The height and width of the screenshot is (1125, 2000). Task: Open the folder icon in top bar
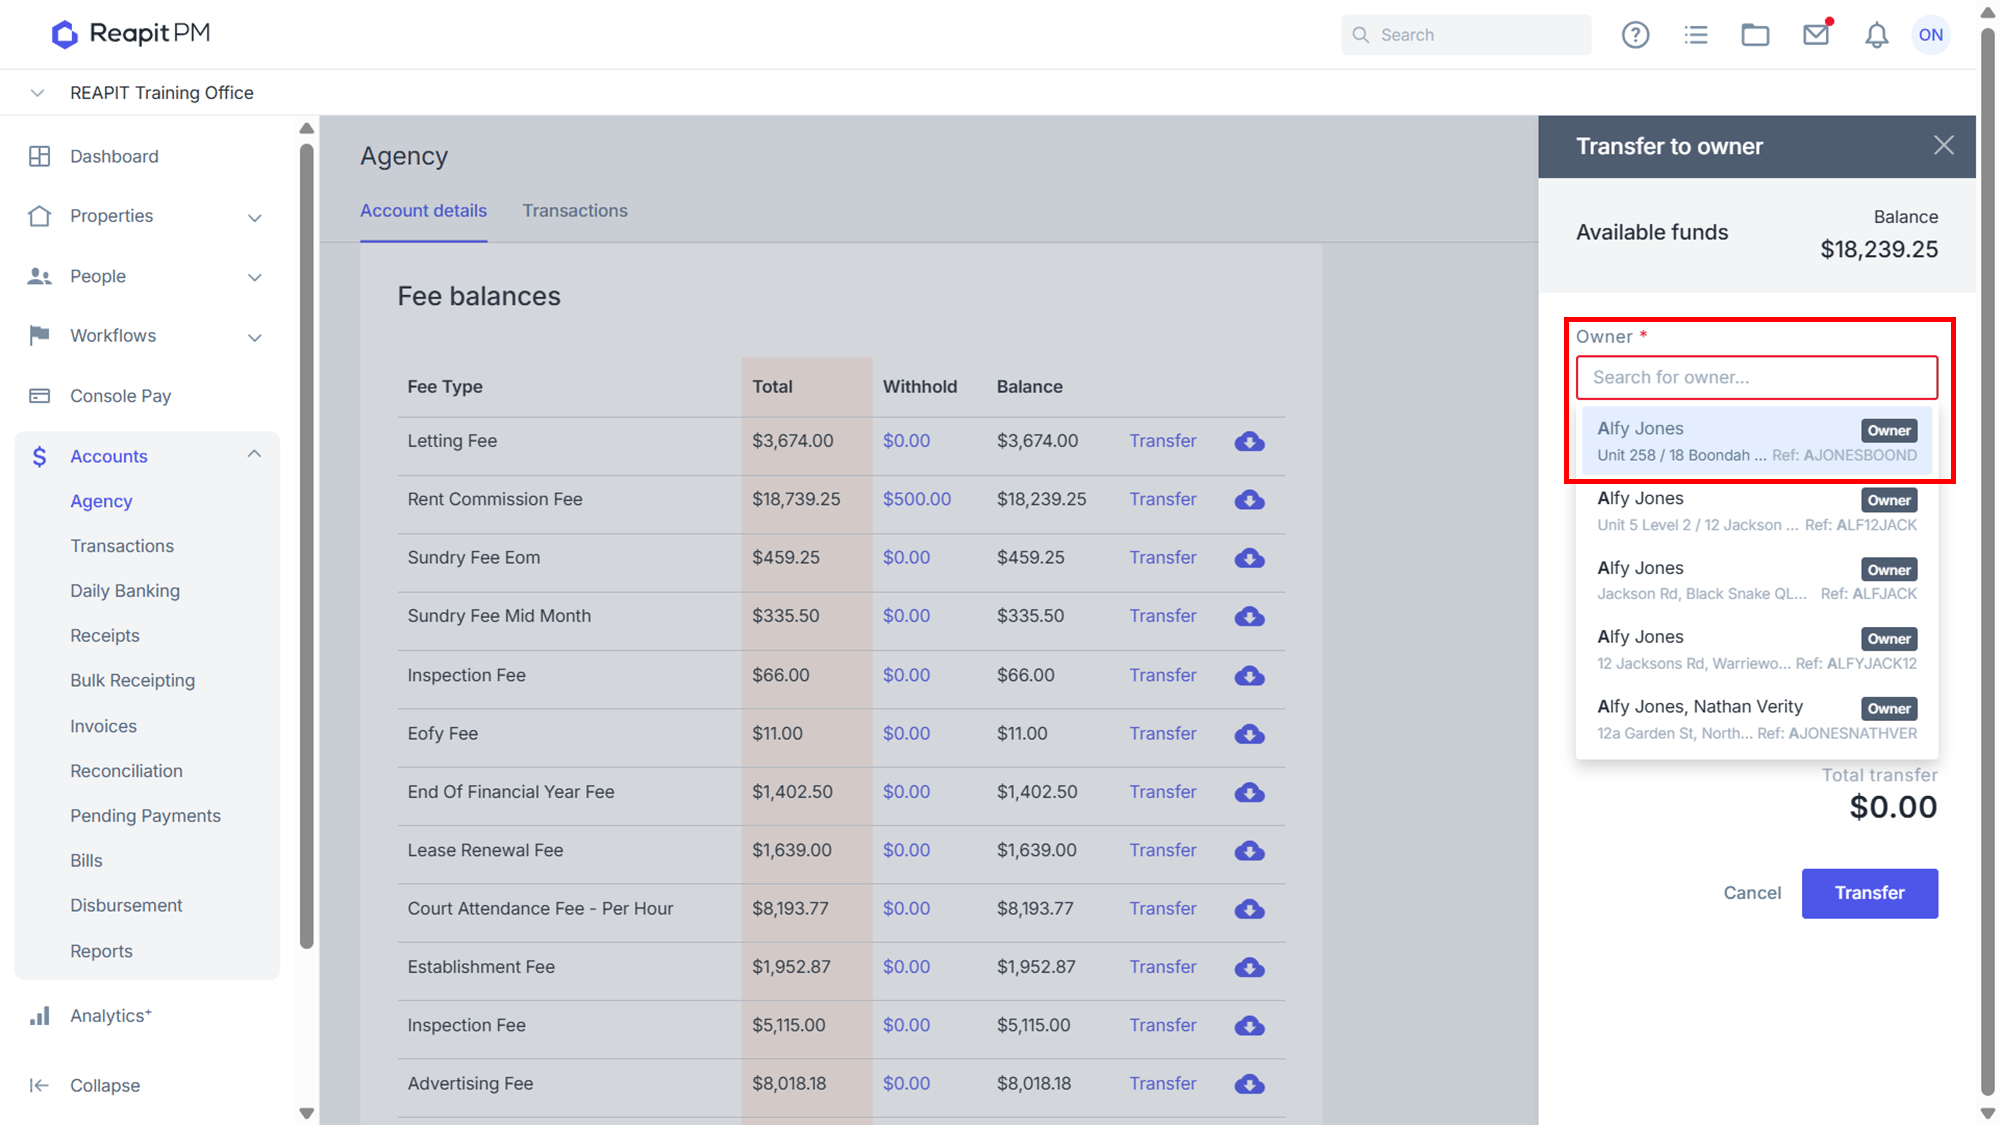click(x=1755, y=35)
